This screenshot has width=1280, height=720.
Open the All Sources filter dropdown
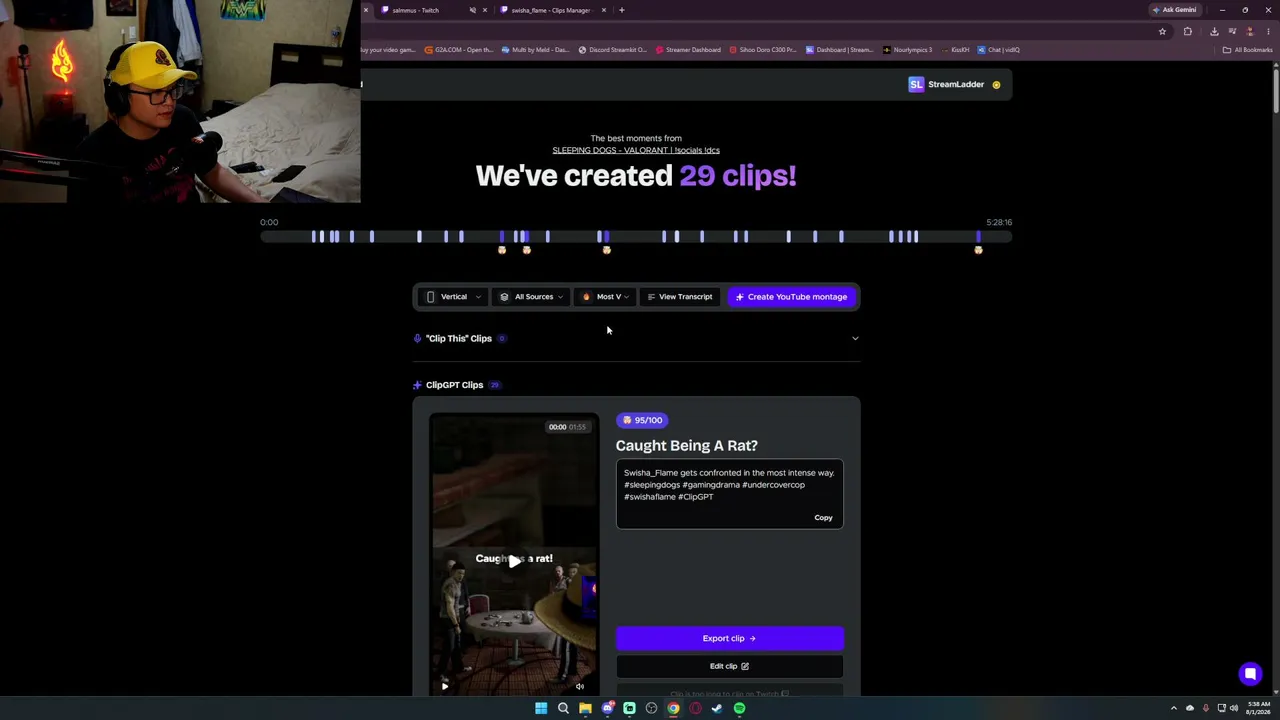pyautogui.click(x=532, y=297)
